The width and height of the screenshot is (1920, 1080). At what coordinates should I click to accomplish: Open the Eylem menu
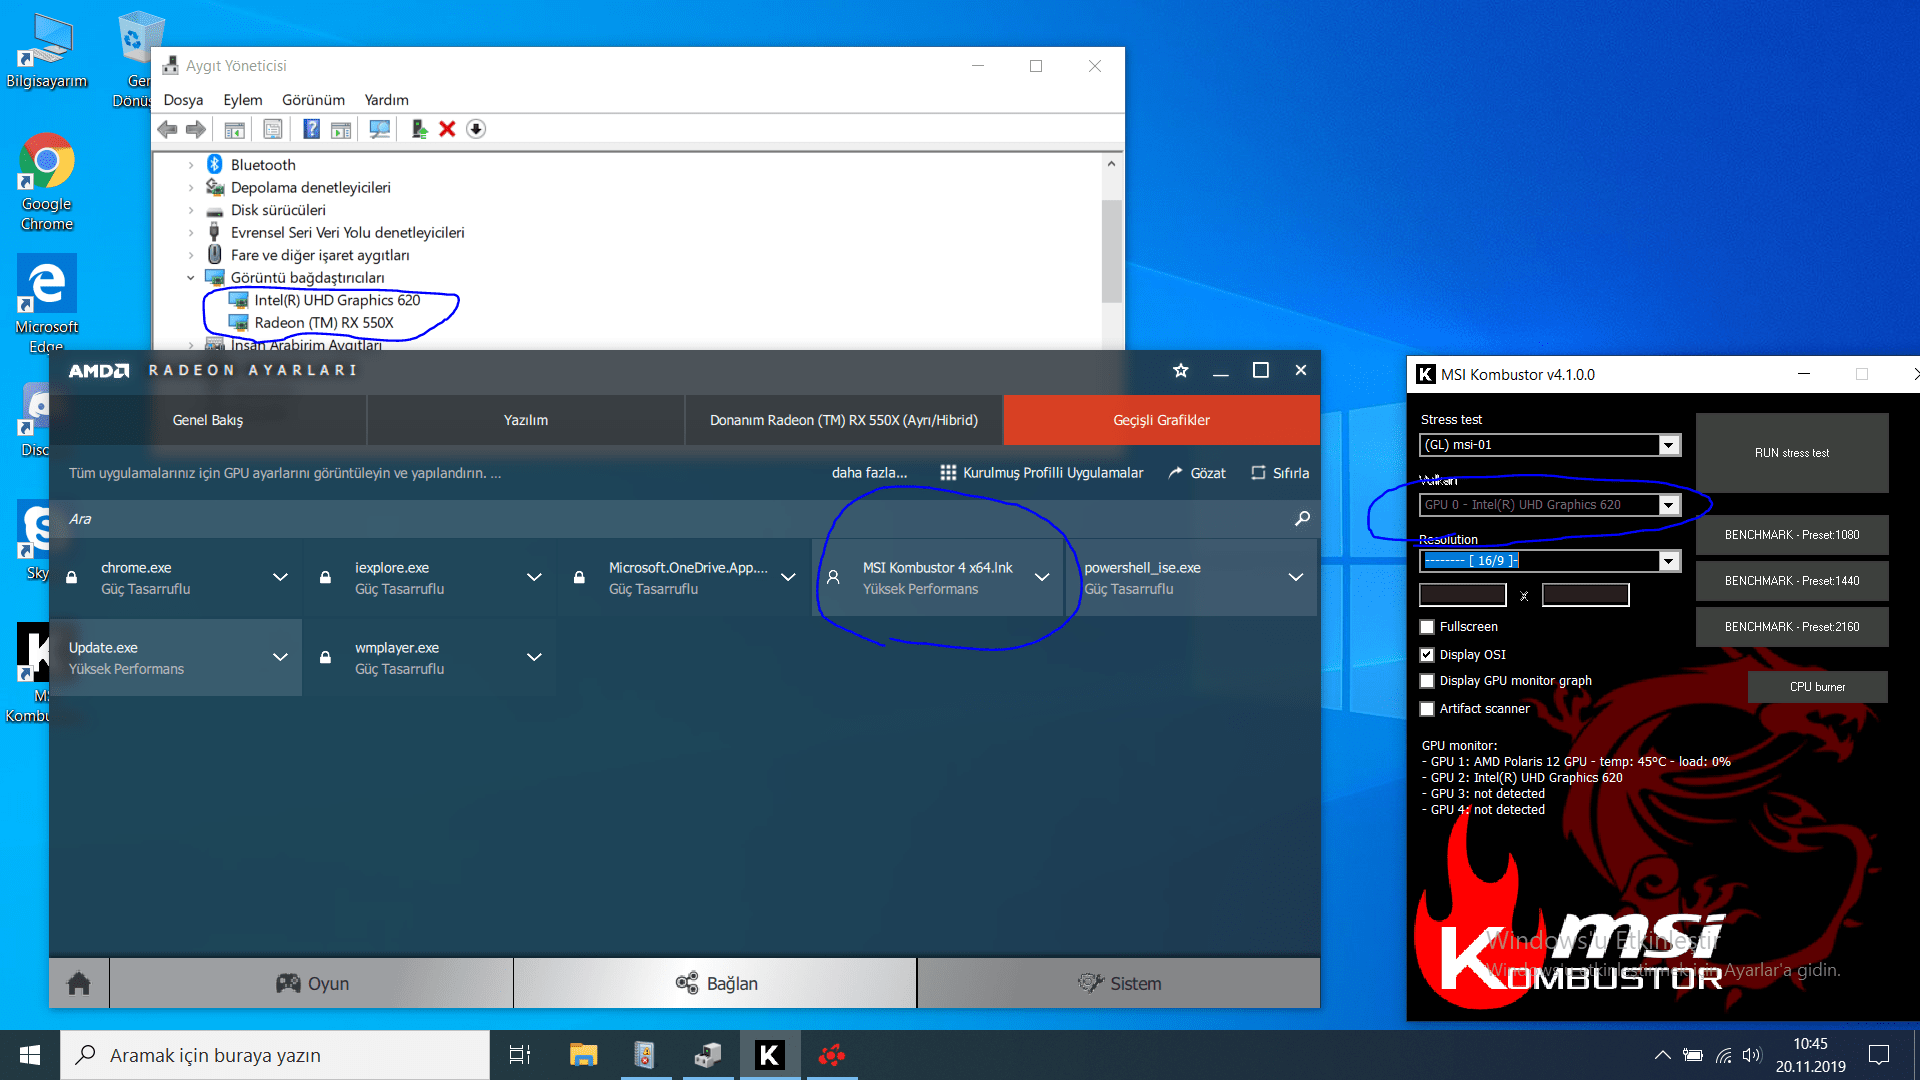click(x=242, y=100)
